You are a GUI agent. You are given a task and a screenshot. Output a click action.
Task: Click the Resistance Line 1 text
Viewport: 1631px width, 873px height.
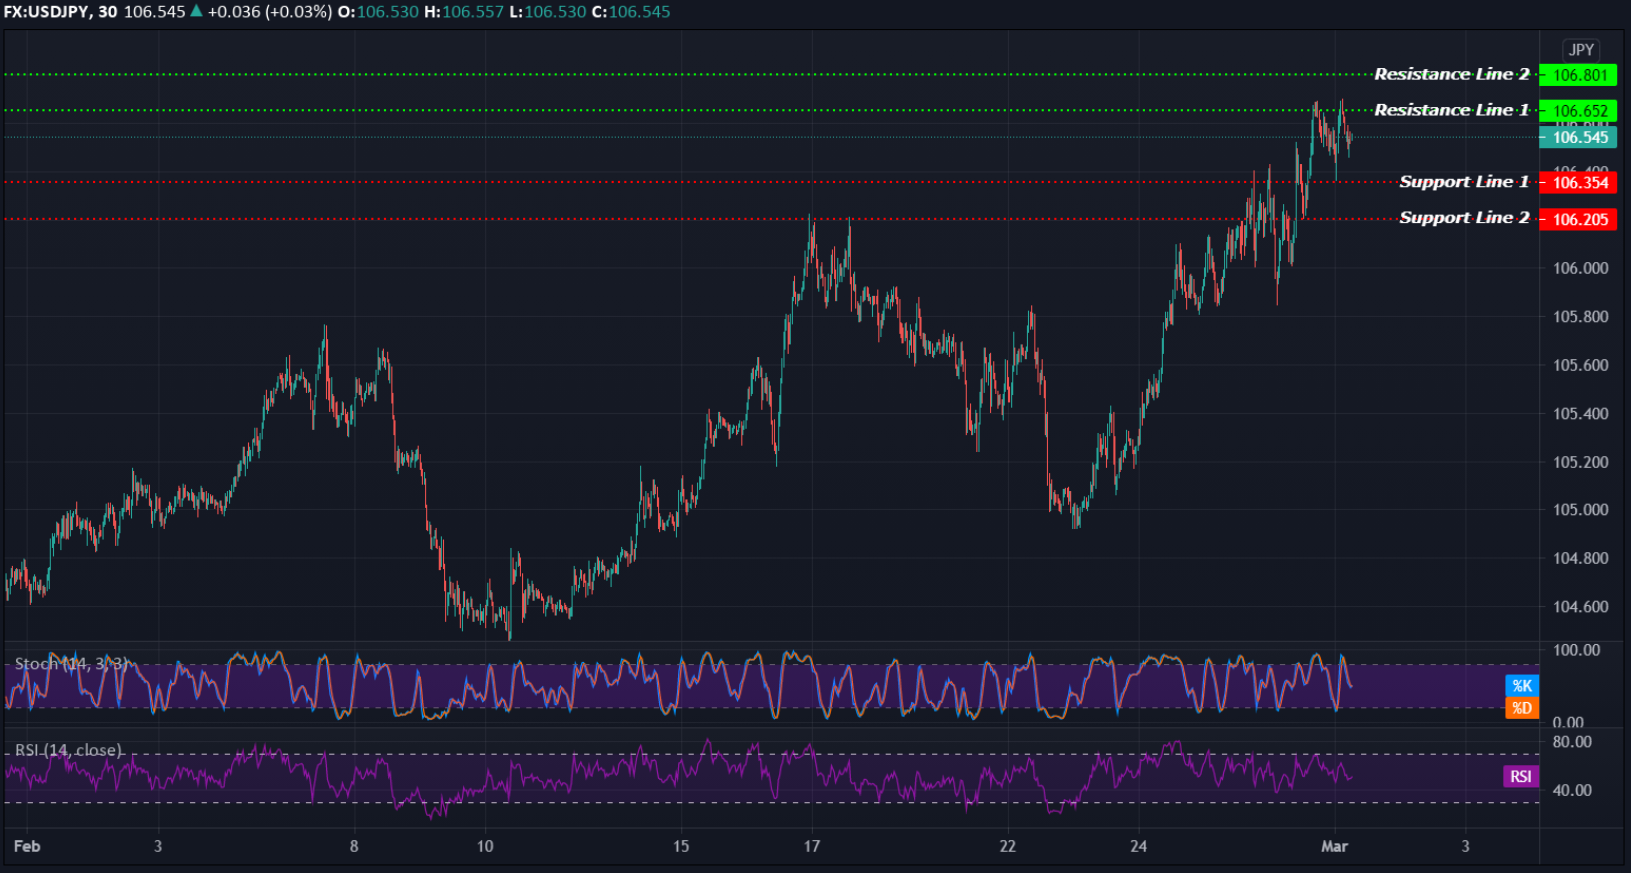click(x=1452, y=110)
